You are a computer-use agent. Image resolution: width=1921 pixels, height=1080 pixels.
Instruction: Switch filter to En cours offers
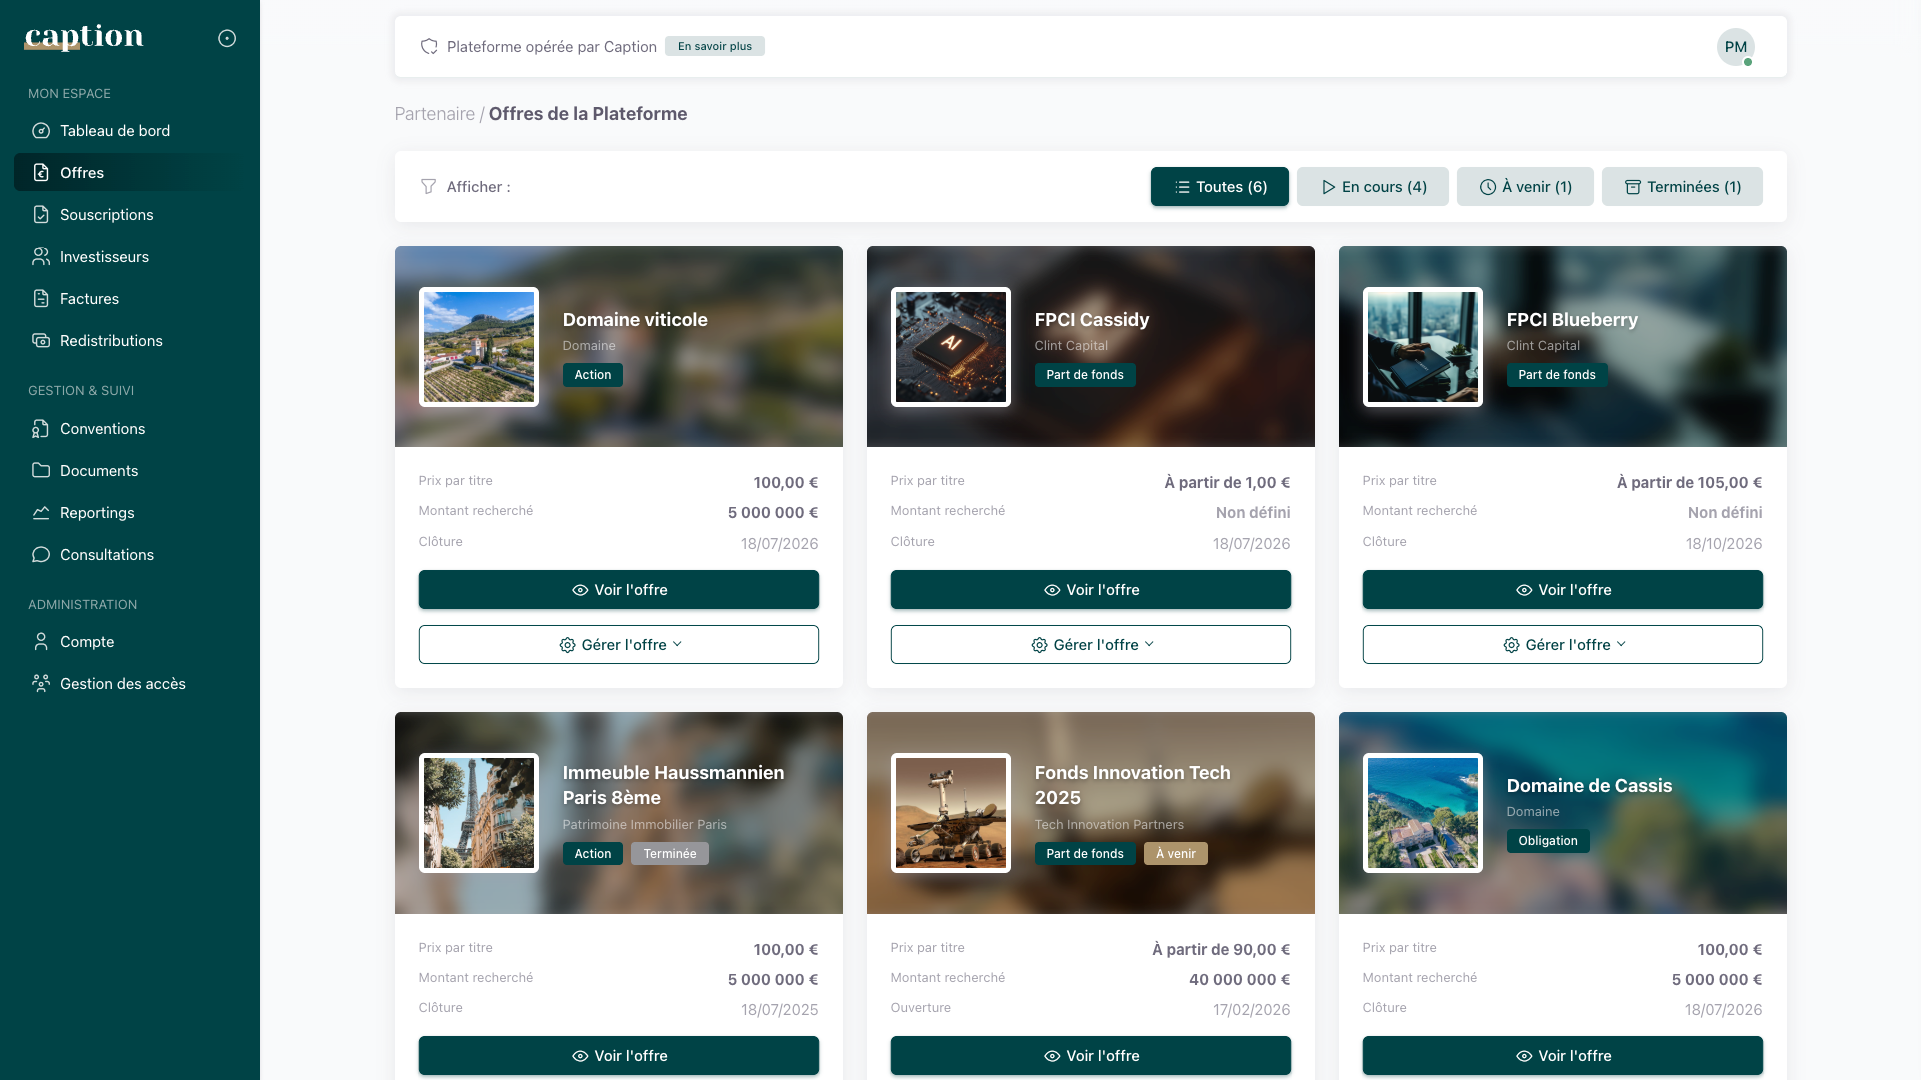click(x=1372, y=186)
